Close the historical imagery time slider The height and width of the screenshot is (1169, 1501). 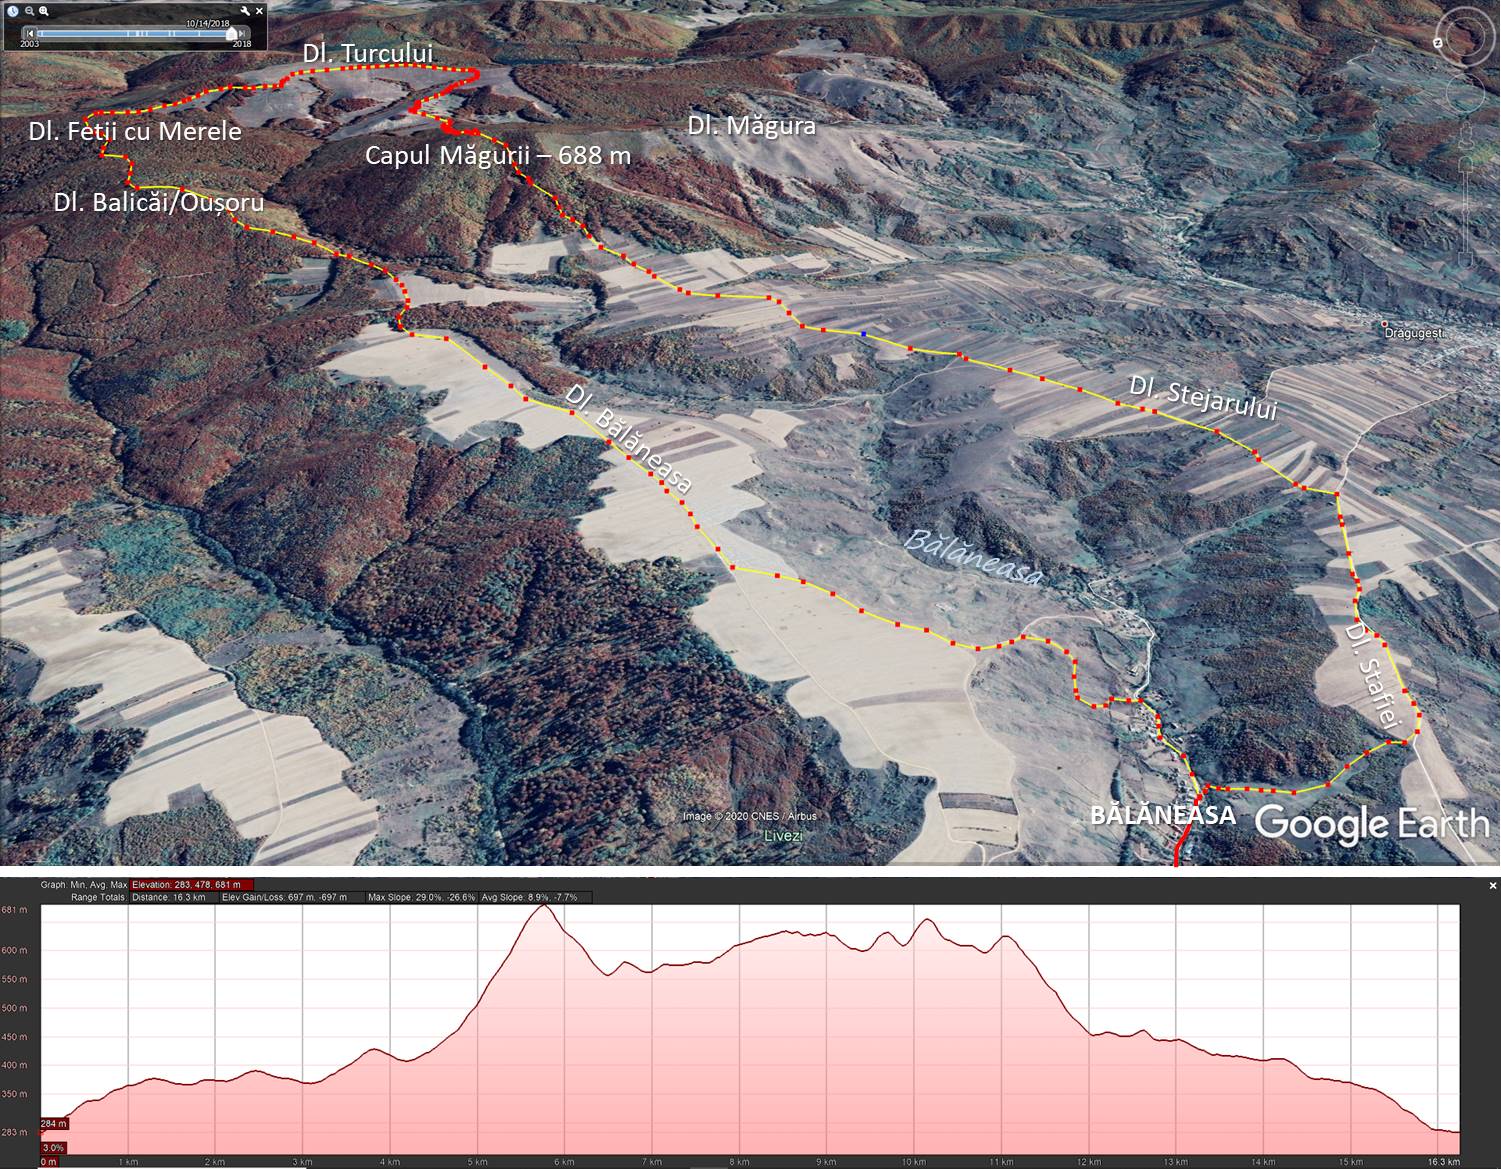pyautogui.click(x=260, y=11)
